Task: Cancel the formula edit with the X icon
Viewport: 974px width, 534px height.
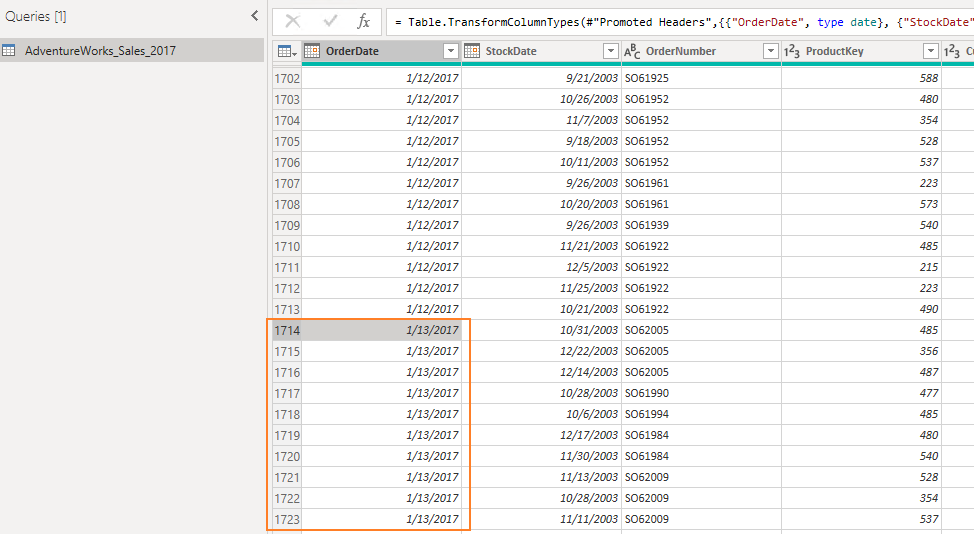Action: pos(293,22)
